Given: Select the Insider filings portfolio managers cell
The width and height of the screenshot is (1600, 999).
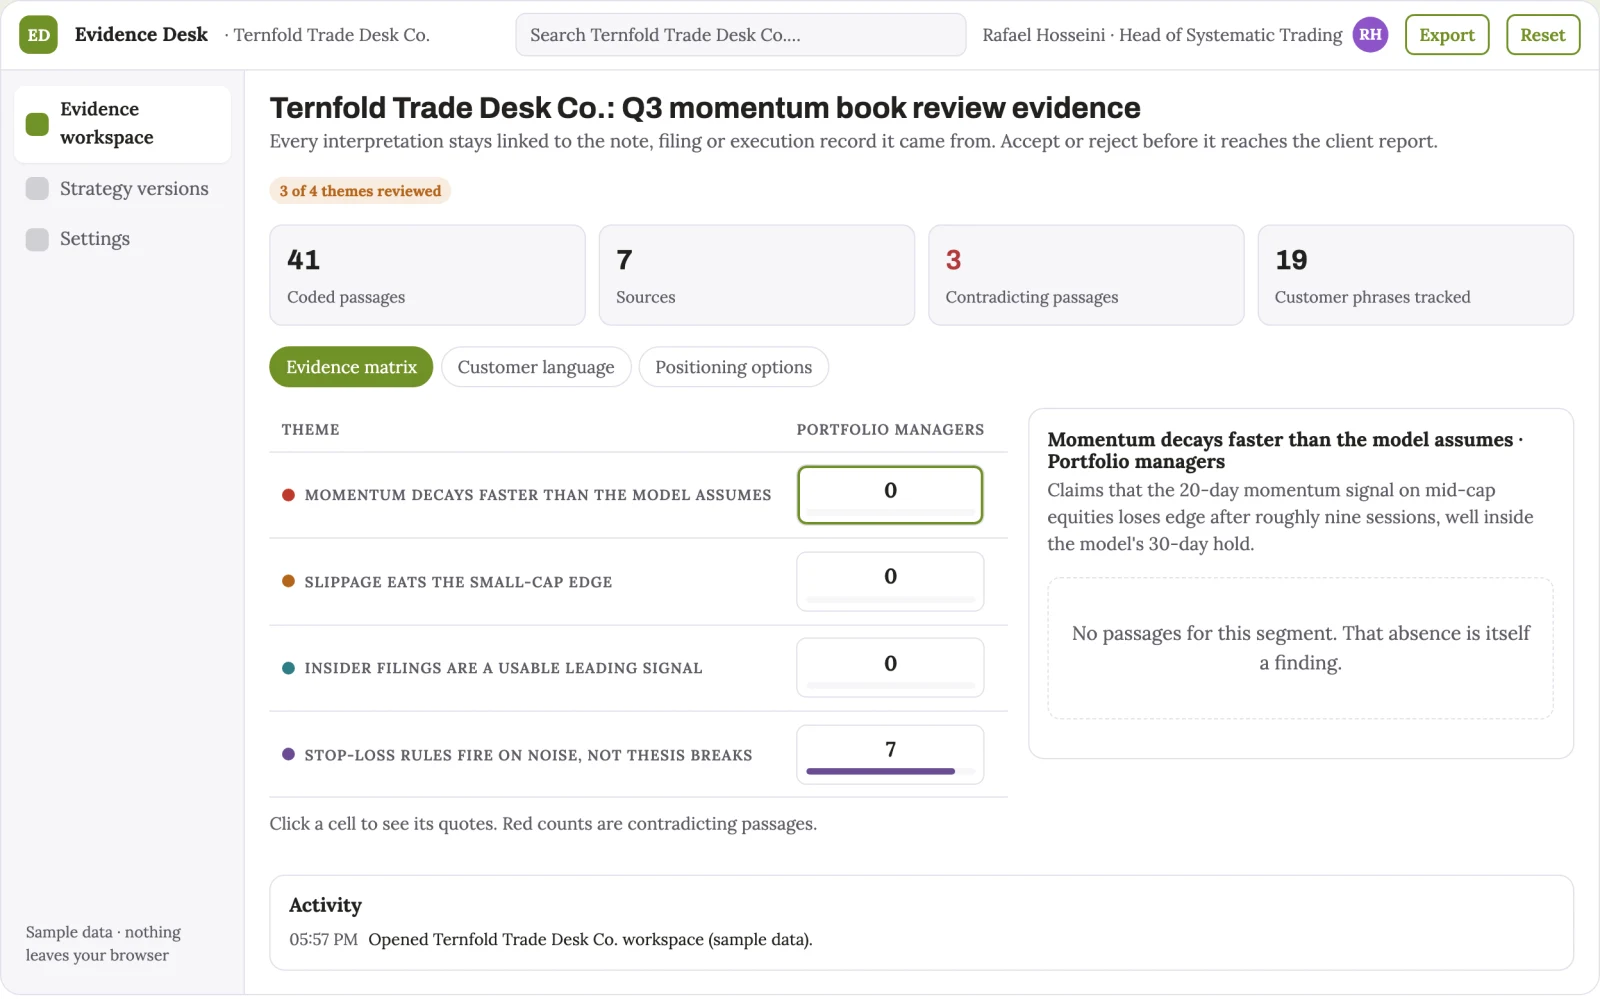Looking at the screenshot, I should [890, 668].
